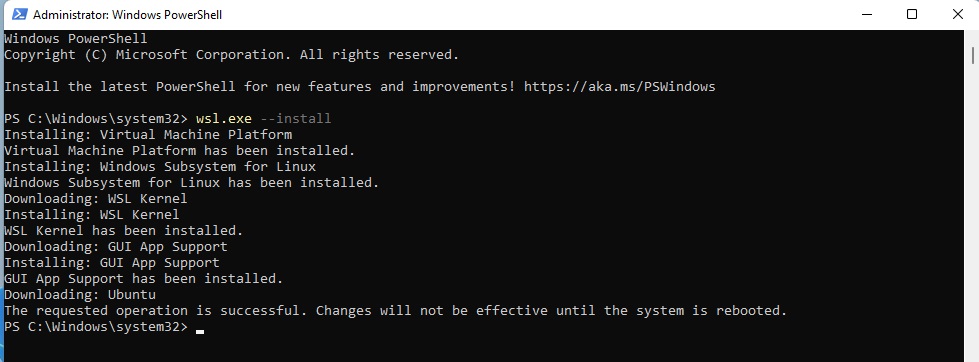Click the vertical scrollbar thumb
The image size is (979, 362).
point(973,55)
